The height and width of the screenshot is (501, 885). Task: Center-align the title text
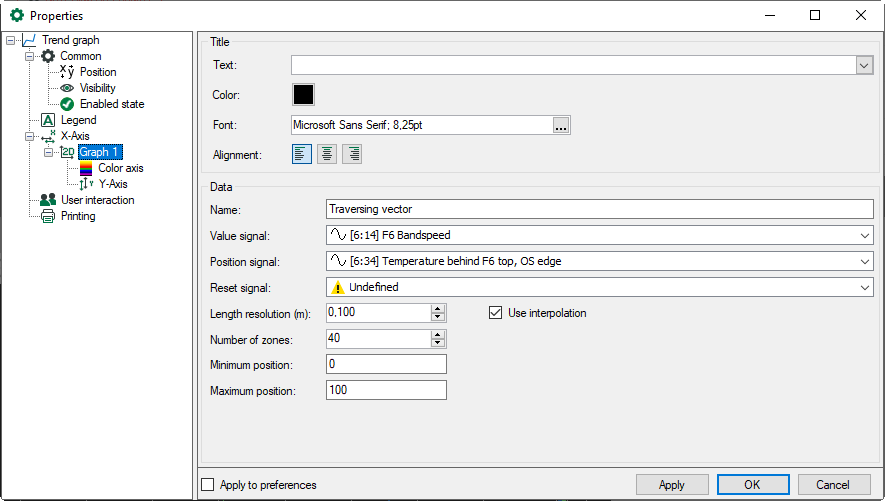pos(327,154)
